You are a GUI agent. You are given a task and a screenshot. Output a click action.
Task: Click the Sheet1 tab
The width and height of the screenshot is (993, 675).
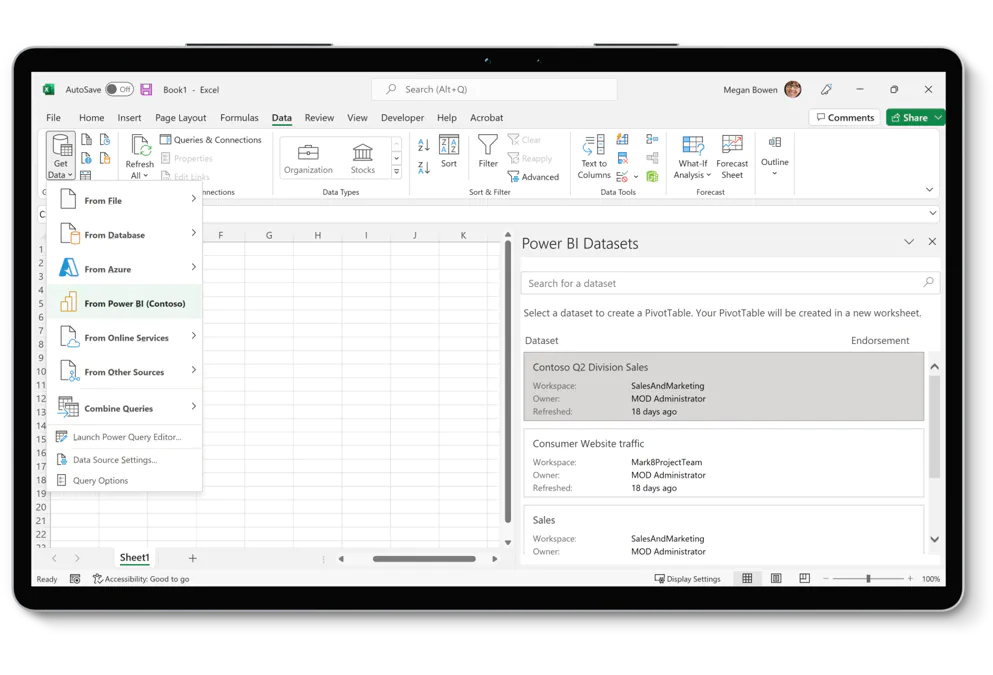coord(134,558)
